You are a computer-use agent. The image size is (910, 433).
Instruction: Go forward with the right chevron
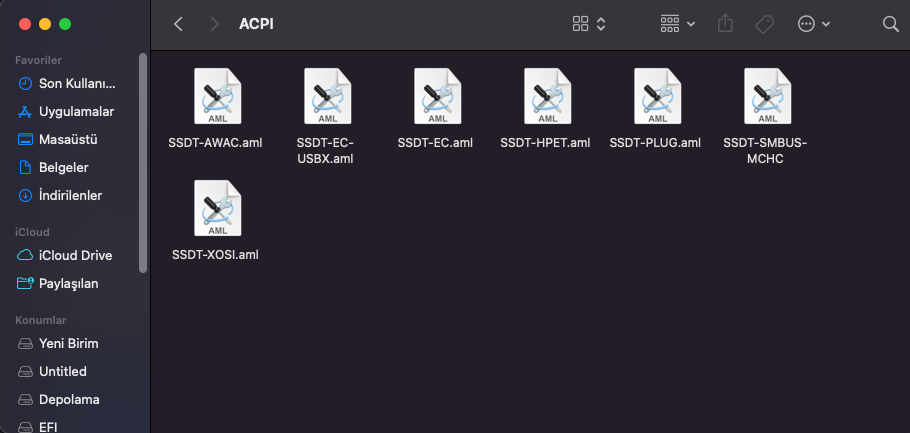pyautogui.click(x=214, y=24)
